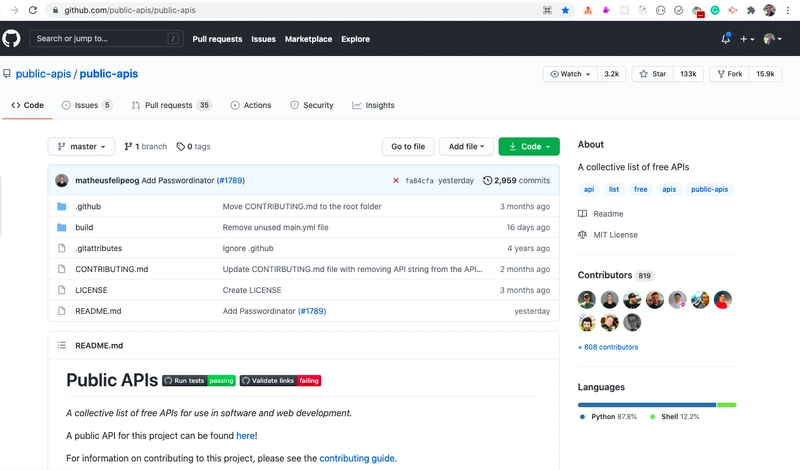Star the repository
The height and width of the screenshot is (470, 800).
(653, 74)
